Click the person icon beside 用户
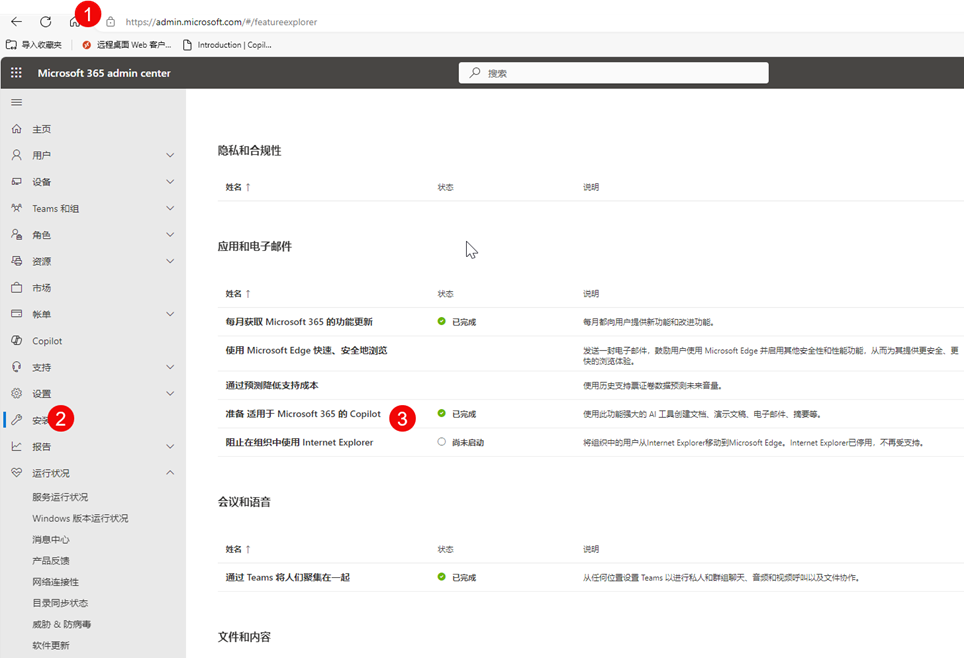This screenshot has height=658, width=964. point(17,155)
